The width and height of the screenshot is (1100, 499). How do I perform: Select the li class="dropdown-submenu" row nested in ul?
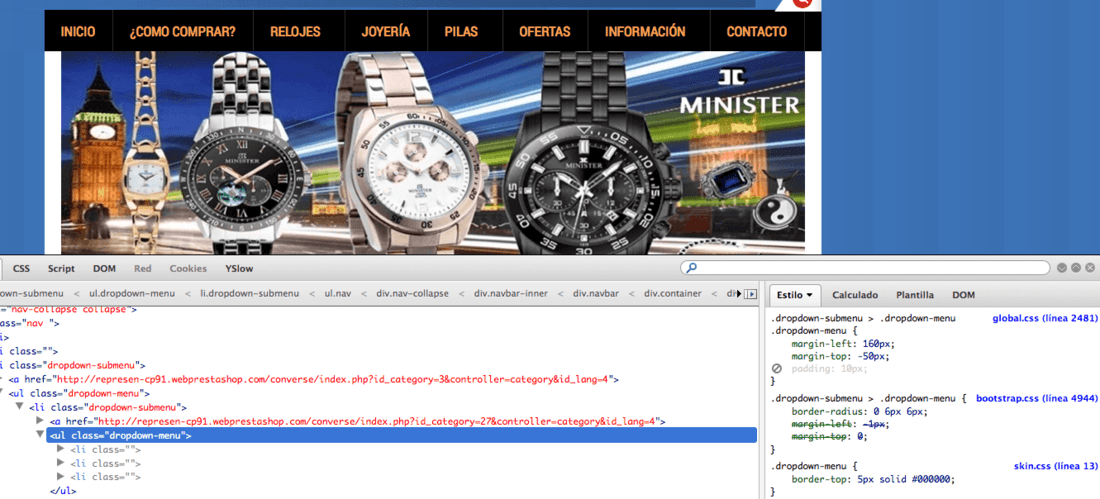point(107,407)
